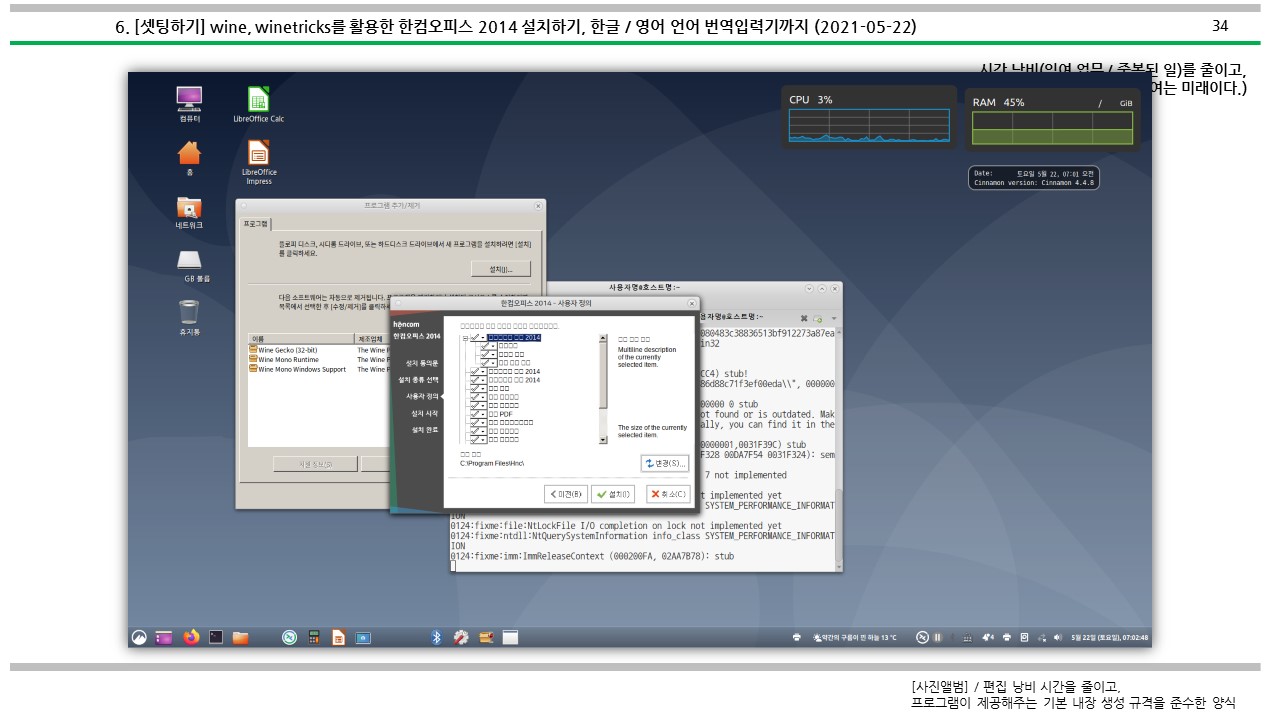Viewport: 1280px width, 720px height.
Task: Click 설치(I)... in 프로그램 추가/제거 window
Action: (x=500, y=269)
